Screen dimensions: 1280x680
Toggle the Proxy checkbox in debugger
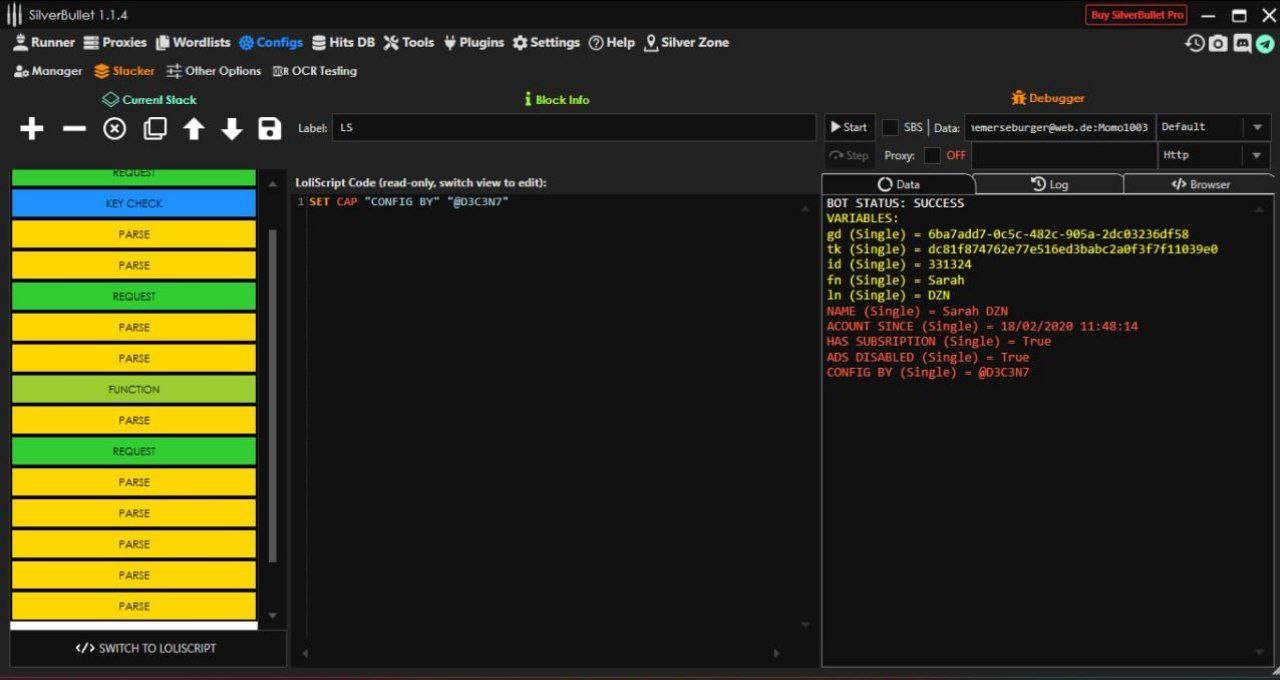tap(932, 155)
